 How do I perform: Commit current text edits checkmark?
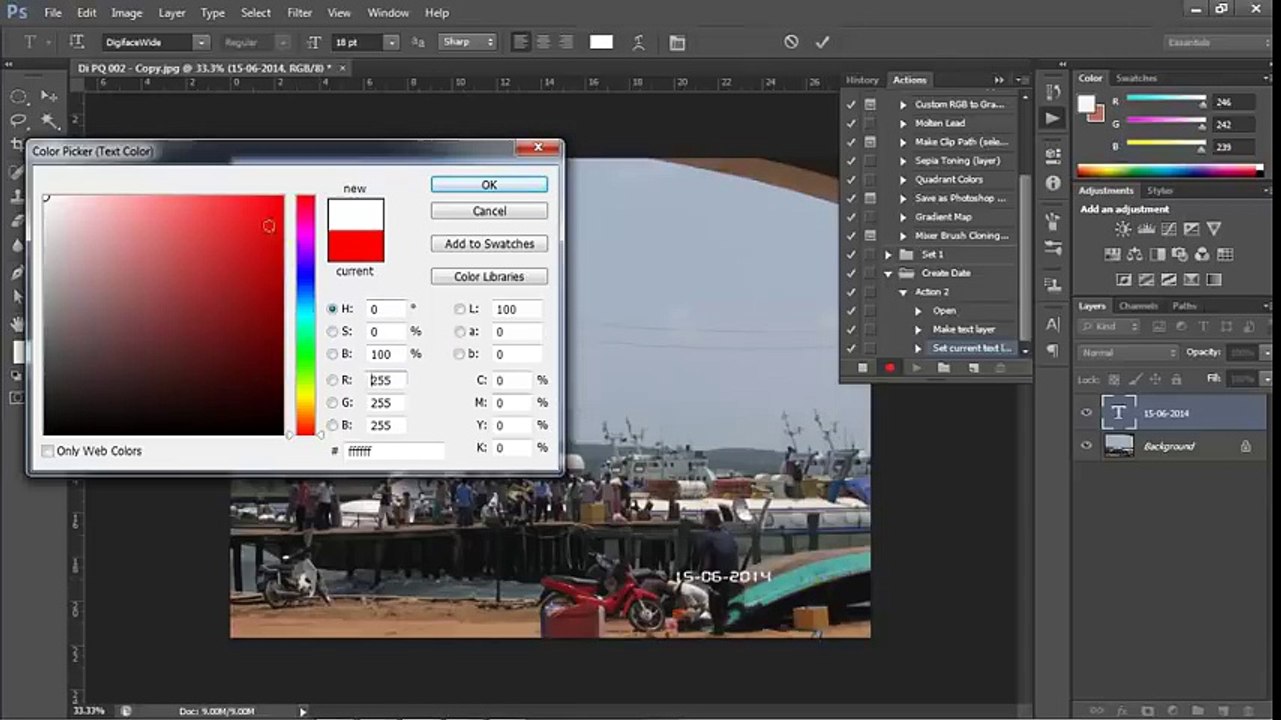click(822, 42)
